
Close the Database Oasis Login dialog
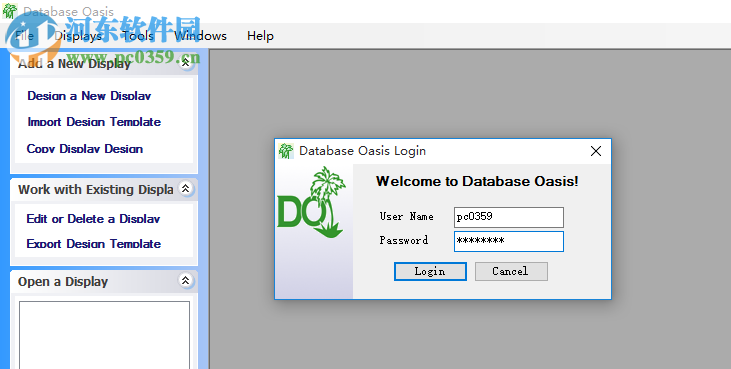[x=596, y=151]
